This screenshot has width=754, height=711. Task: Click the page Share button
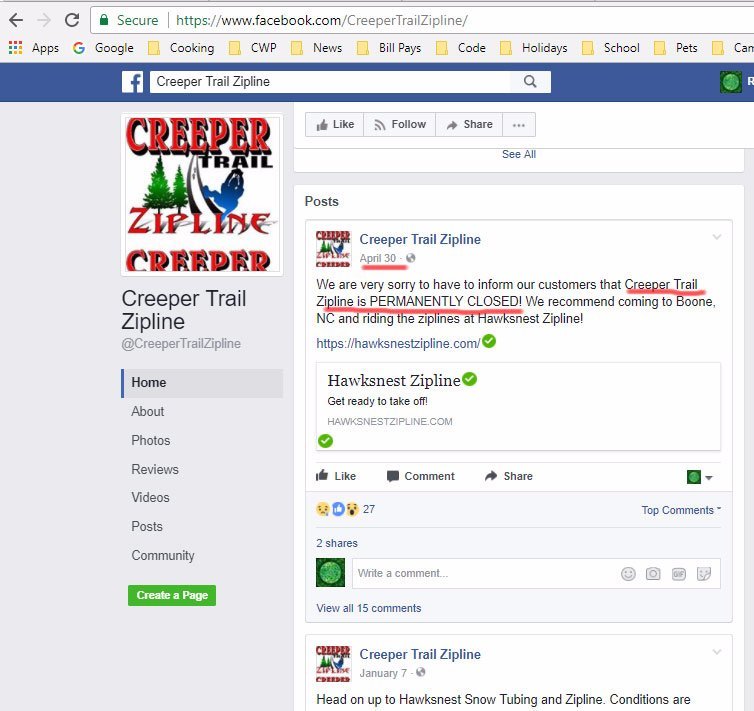[x=469, y=125]
